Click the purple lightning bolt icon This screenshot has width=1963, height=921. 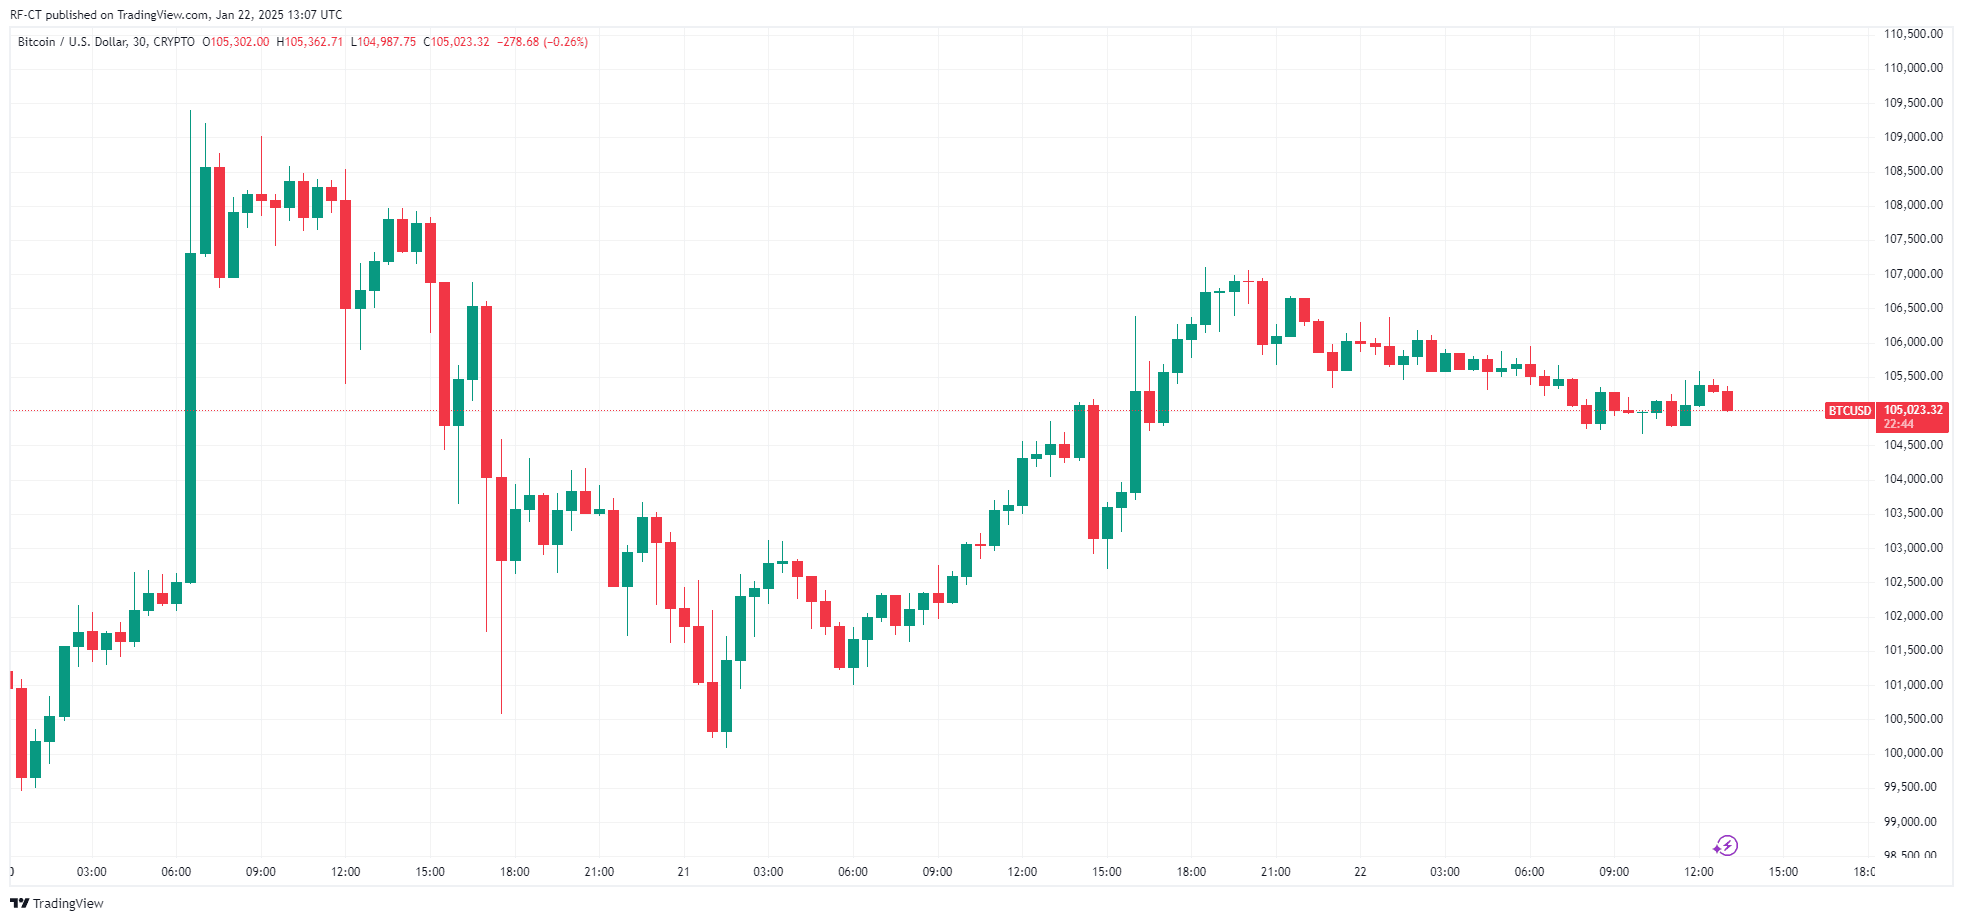tap(1726, 846)
